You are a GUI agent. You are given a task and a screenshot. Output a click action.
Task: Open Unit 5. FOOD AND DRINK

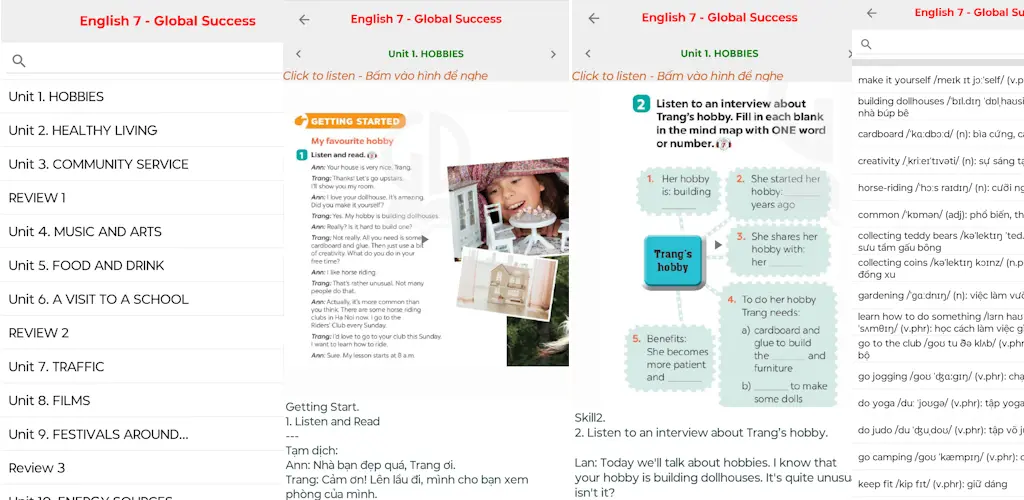[142, 266]
